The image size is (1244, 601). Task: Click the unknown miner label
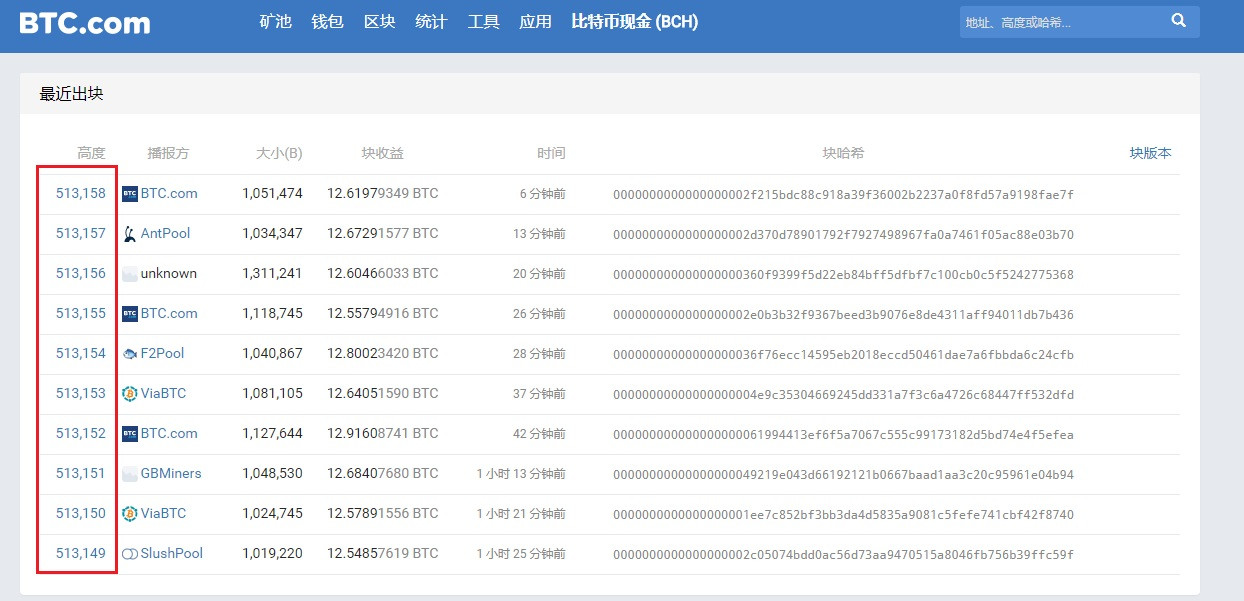tap(169, 273)
